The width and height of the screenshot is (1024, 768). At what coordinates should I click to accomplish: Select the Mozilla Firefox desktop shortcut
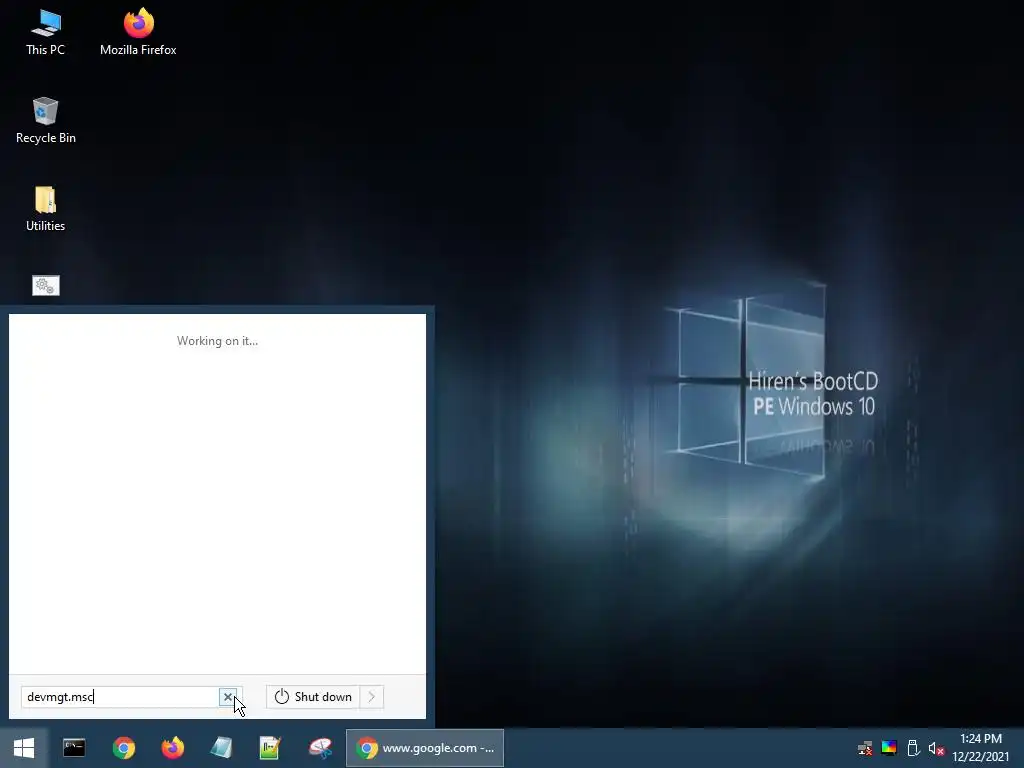click(x=138, y=33)
